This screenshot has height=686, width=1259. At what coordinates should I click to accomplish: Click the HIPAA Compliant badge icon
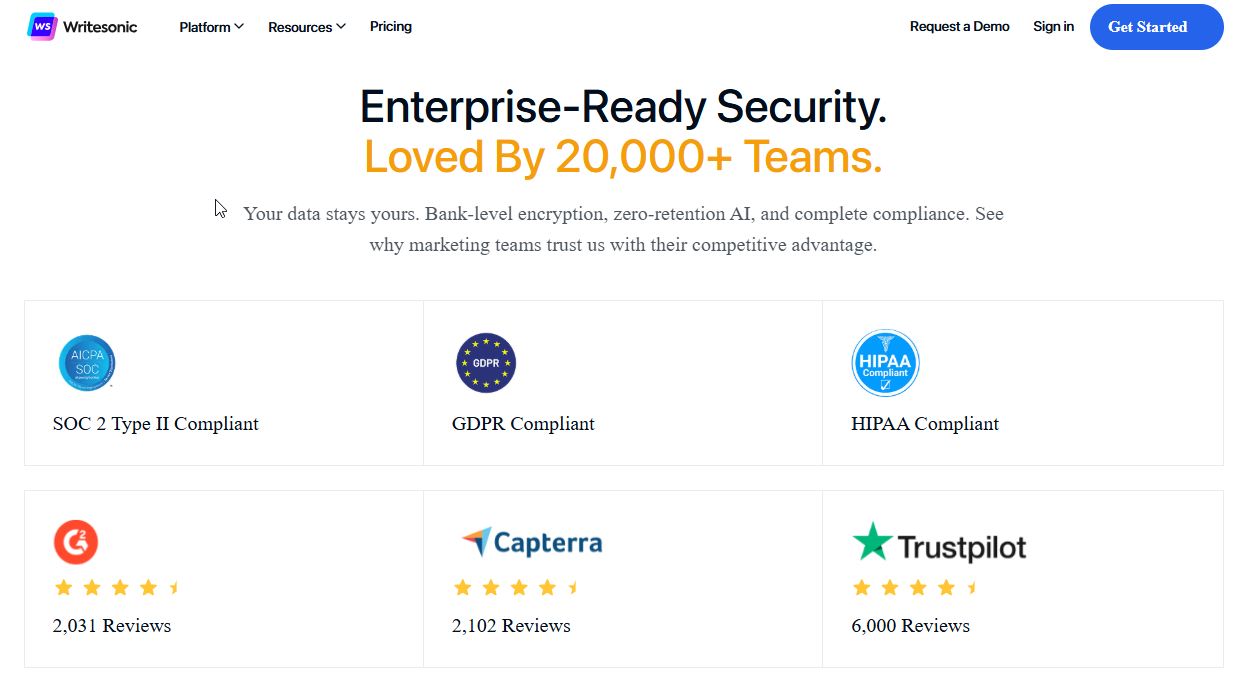tap(885, 363)
